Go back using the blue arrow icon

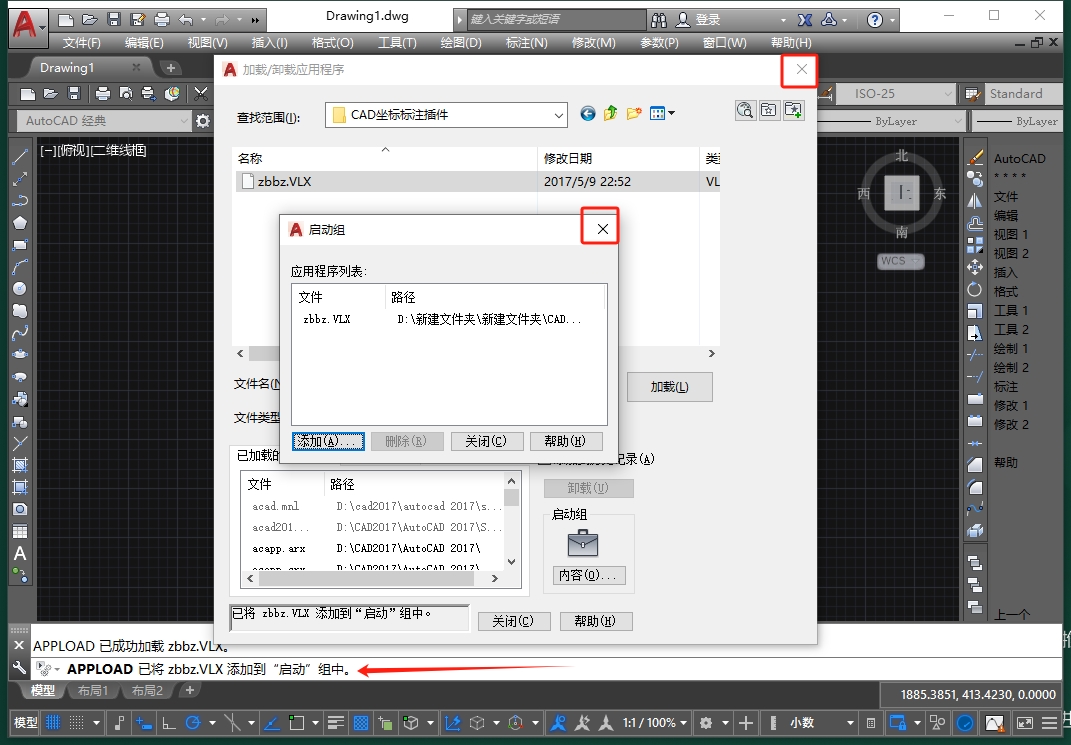pyautogui.click(x=588, y=114)
